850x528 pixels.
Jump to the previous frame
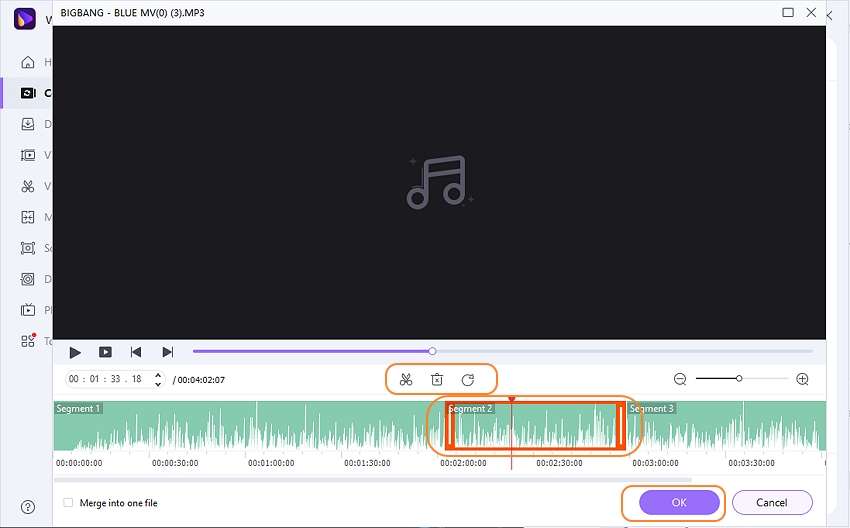(136, 352)
